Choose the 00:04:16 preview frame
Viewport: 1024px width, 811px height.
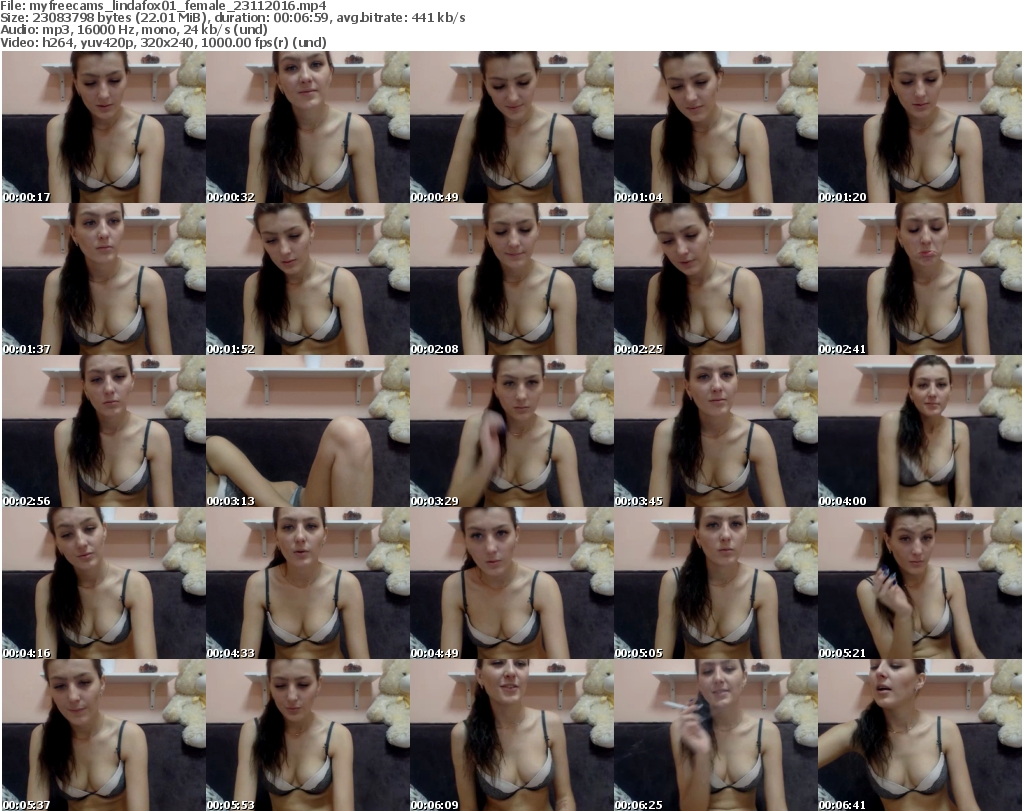104,583
